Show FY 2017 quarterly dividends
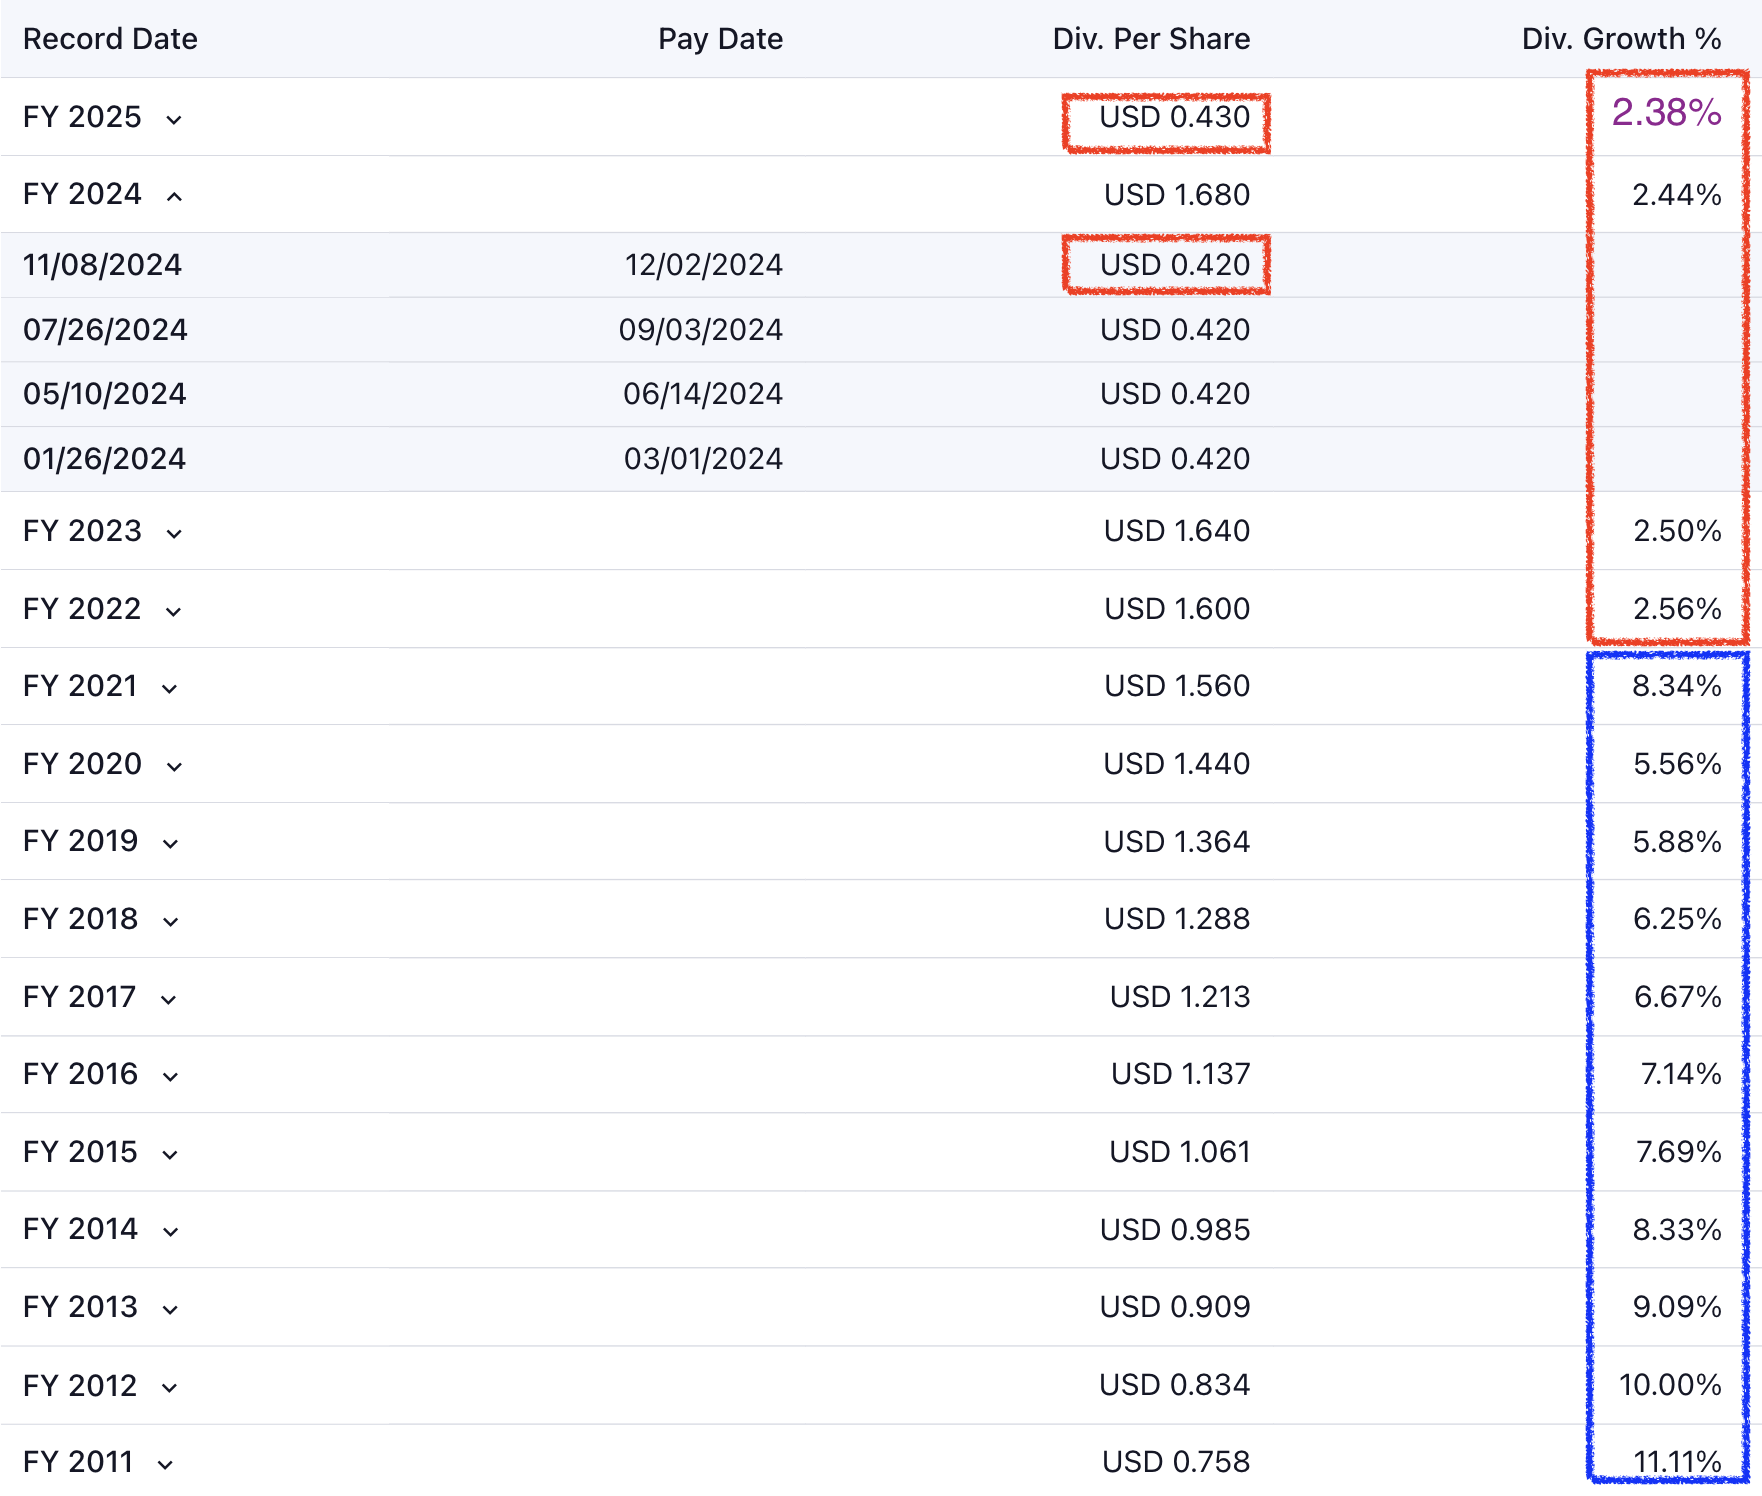Image resolution: width=1762 pixels, height=1496 pixels. [168, 1000]
